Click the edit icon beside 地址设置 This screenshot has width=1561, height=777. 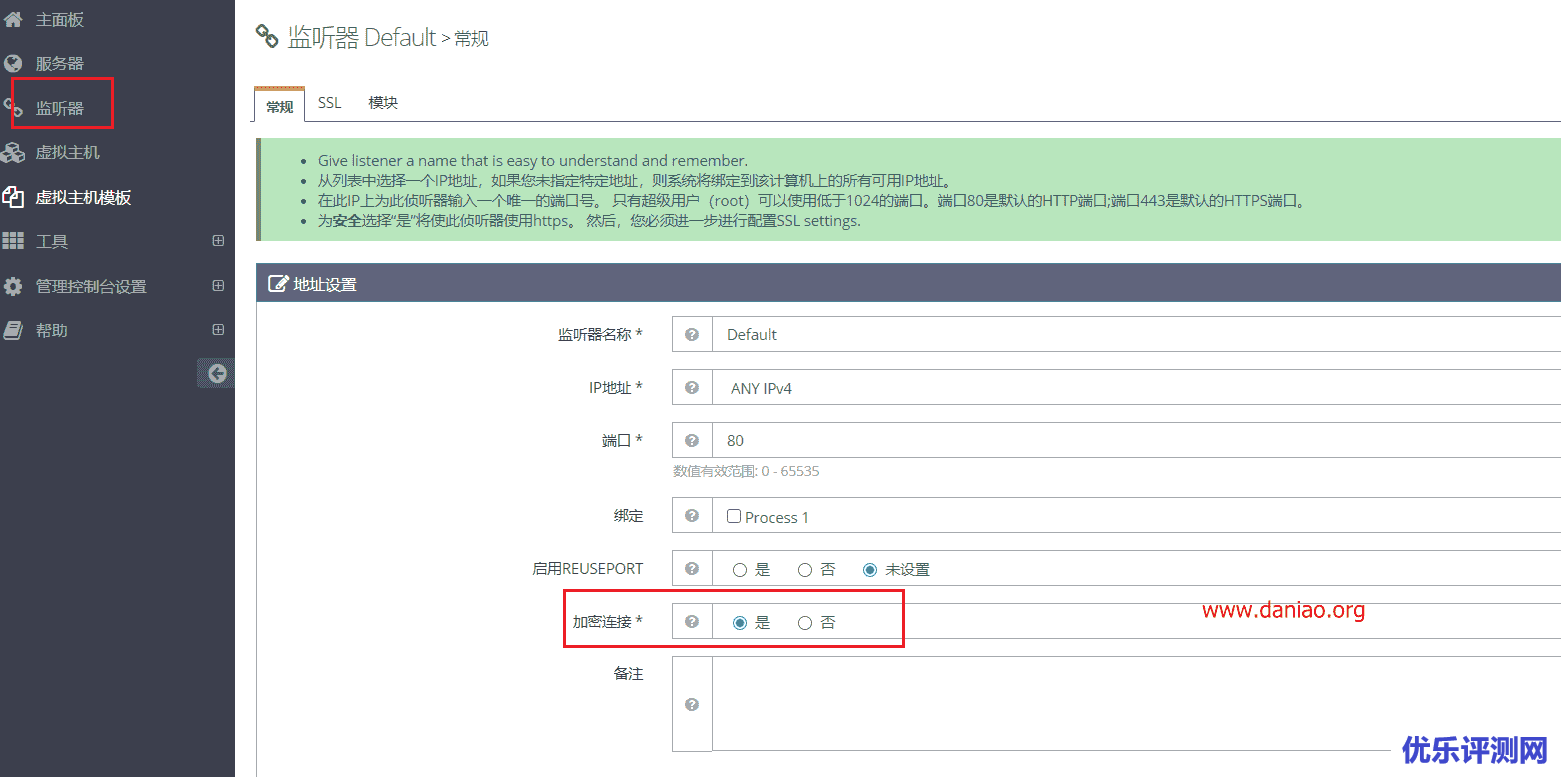278,284
